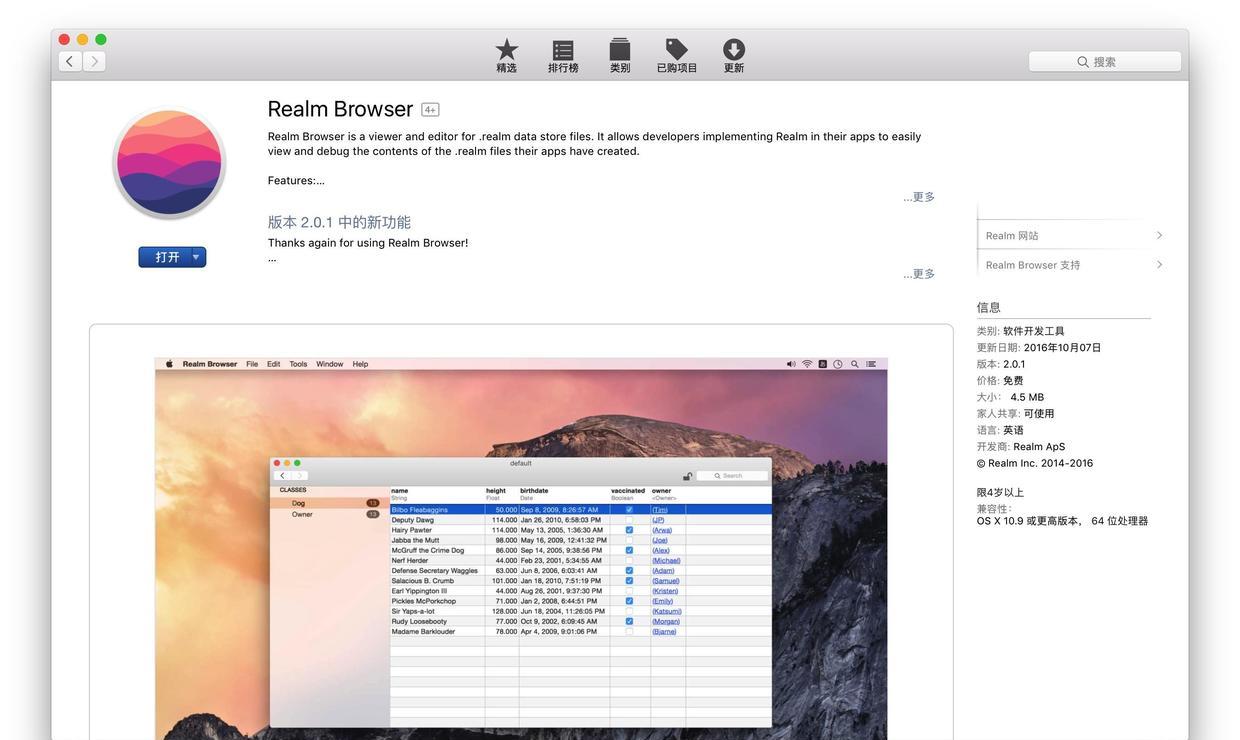Open the app with 打开 button
1240x740 pixels.
point(166,257)
